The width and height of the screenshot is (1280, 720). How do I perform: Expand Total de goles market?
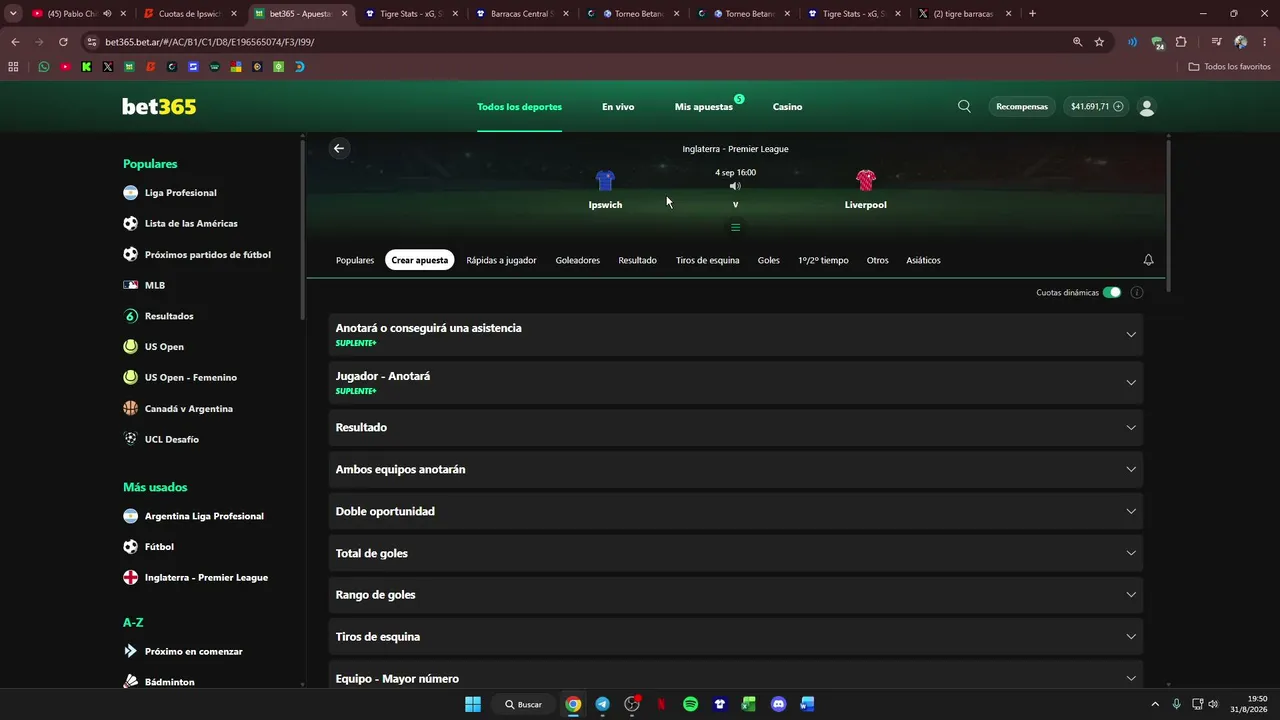point(735,553)
